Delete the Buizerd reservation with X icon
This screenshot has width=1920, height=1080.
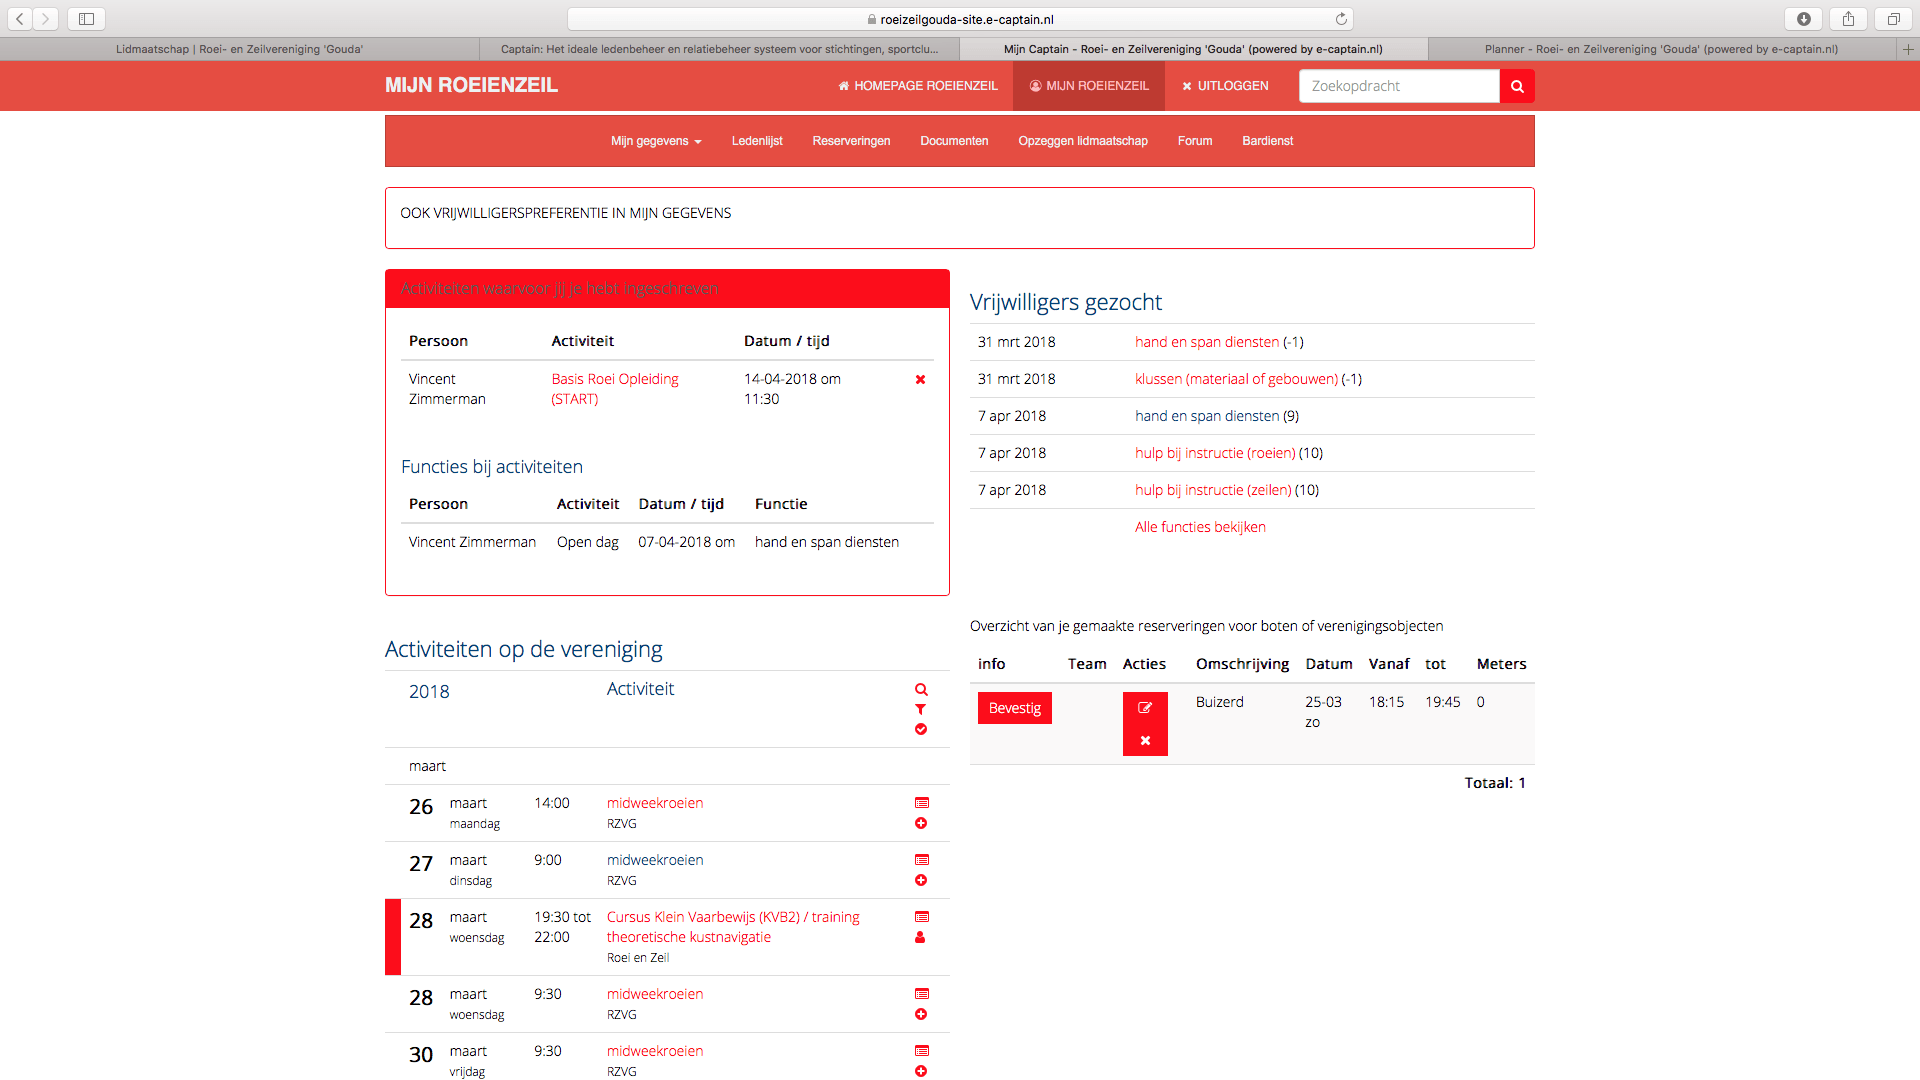click(1145, 741)
